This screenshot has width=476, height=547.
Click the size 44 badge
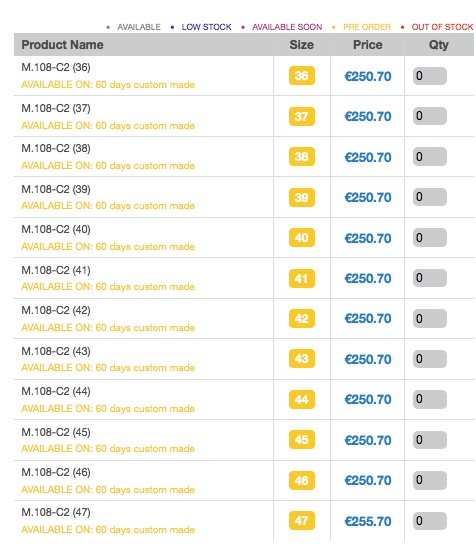(x=302, y=399)
